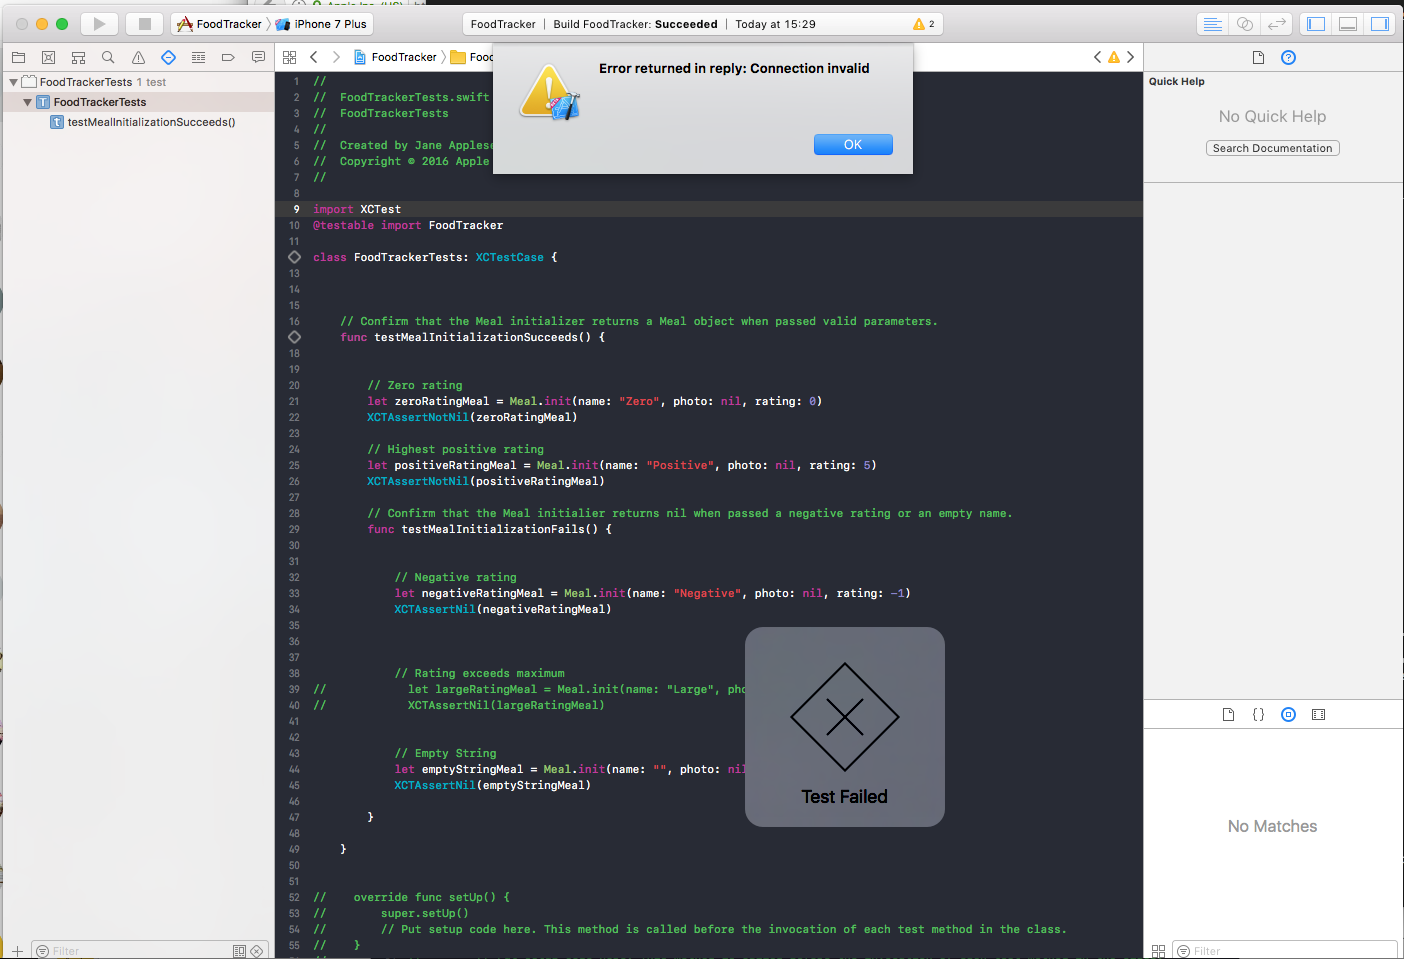
Task: Jump to previous issue arrow in jump bar
Action: coord(1097,57)
